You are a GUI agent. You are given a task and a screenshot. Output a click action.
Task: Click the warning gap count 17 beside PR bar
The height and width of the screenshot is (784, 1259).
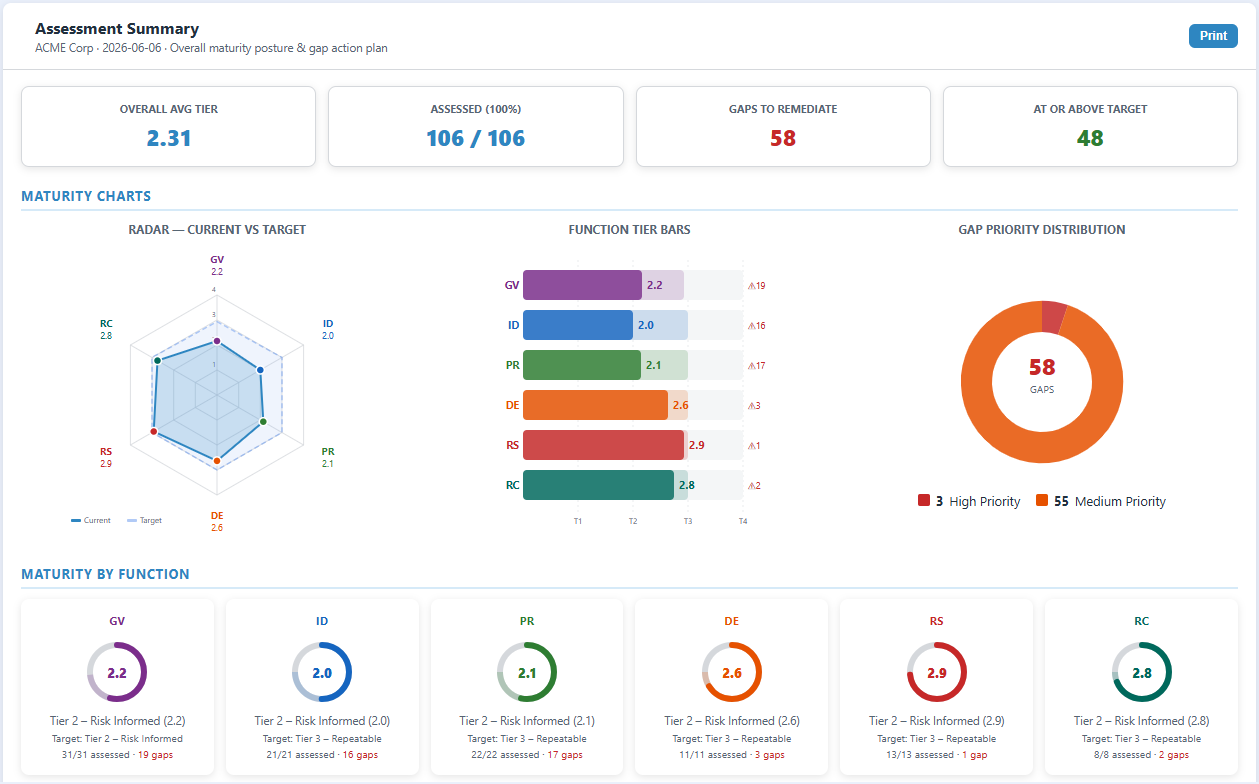(x=757, y=366)
